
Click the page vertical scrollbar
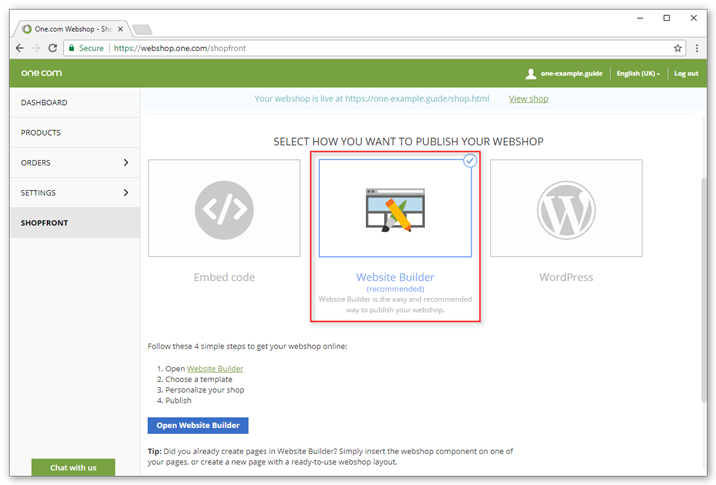tap(704, 290)
